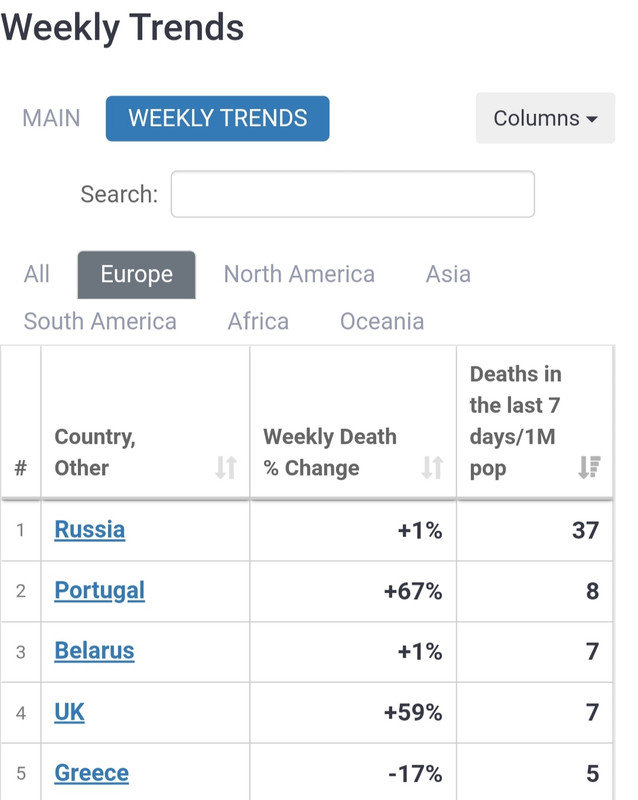Choose the Asia filter

pyautogui.click(x=448, y=274)
